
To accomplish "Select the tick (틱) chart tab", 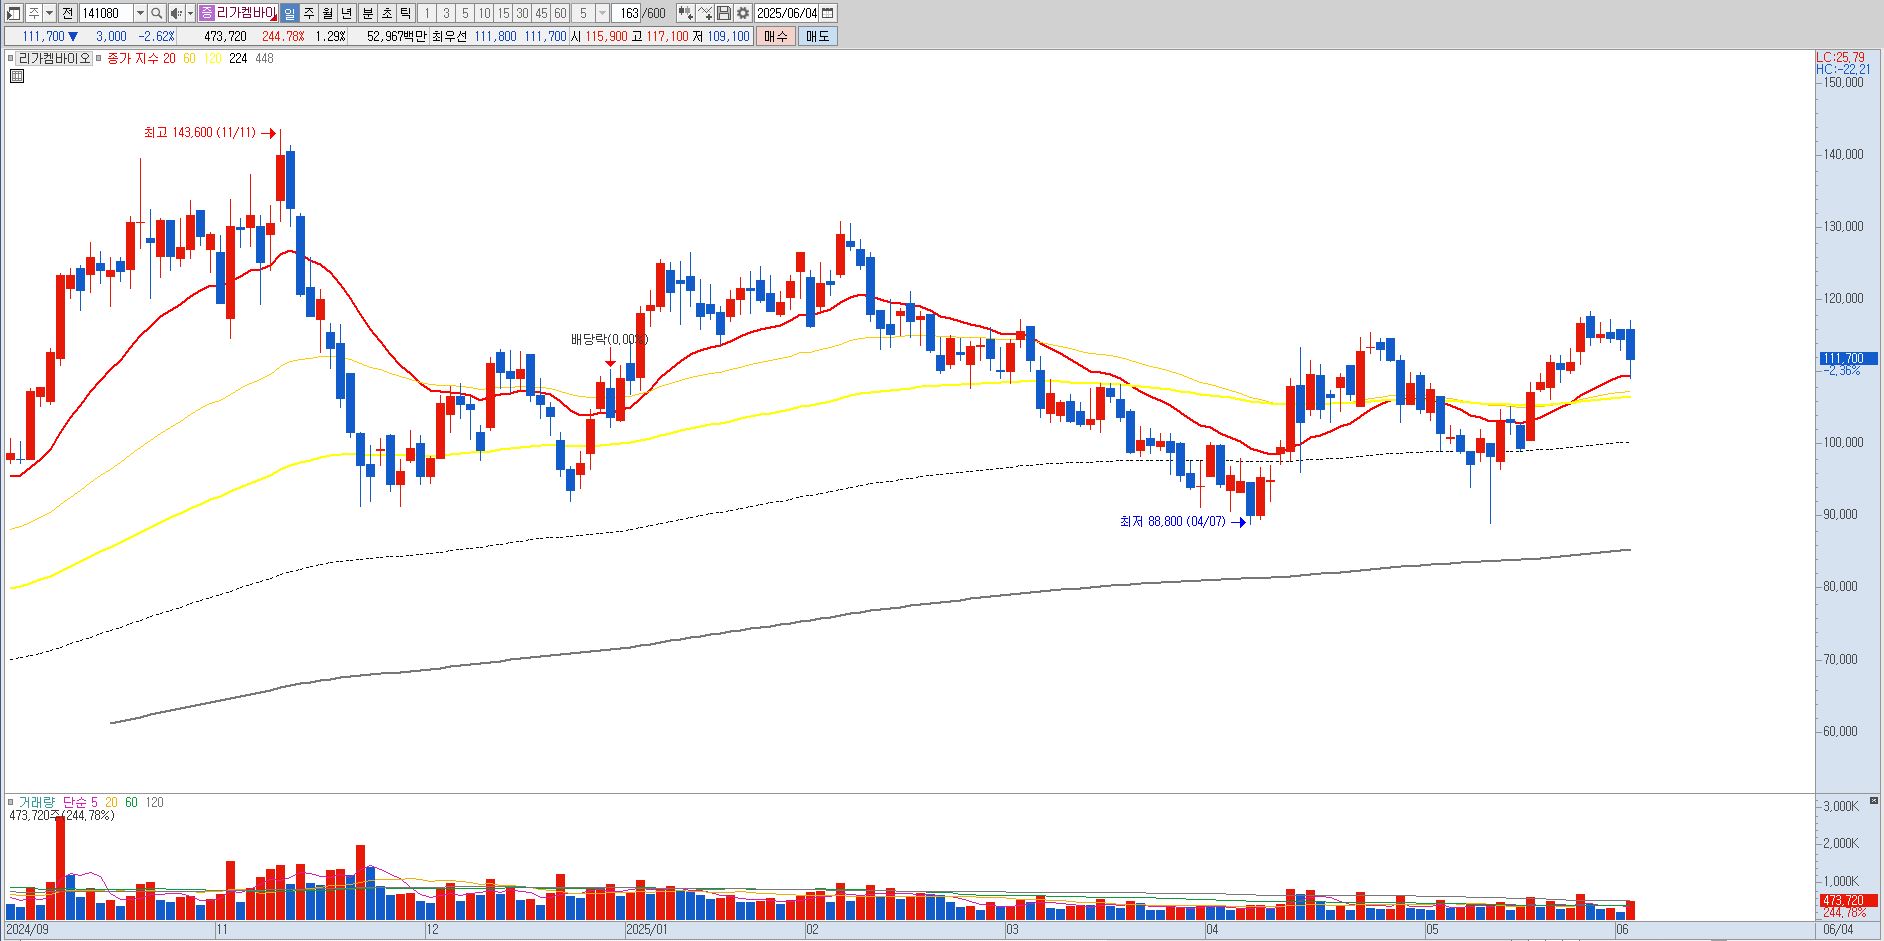I will tap(406, 13).
